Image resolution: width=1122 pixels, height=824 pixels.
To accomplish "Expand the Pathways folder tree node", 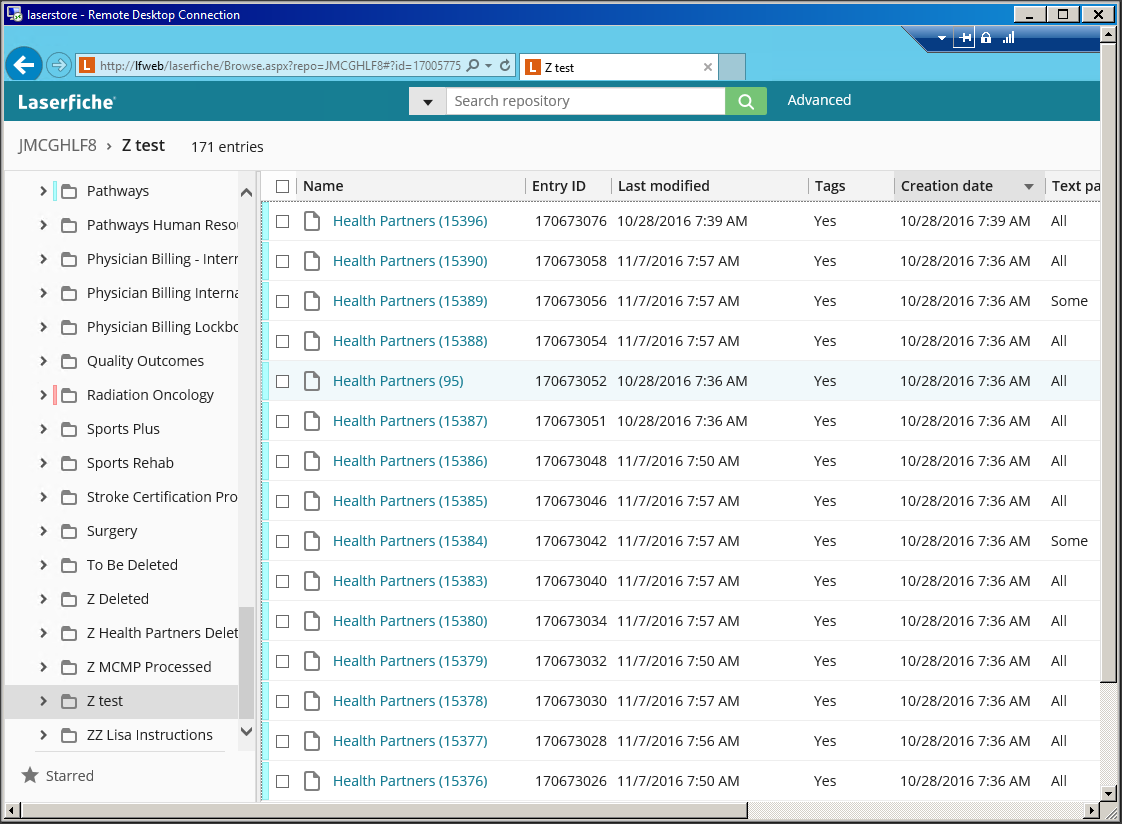I will (x=43, y=191).
